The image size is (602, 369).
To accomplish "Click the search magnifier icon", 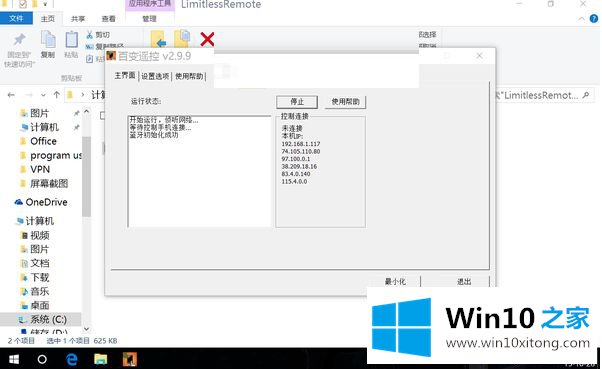I will click(x=586, y=95).
